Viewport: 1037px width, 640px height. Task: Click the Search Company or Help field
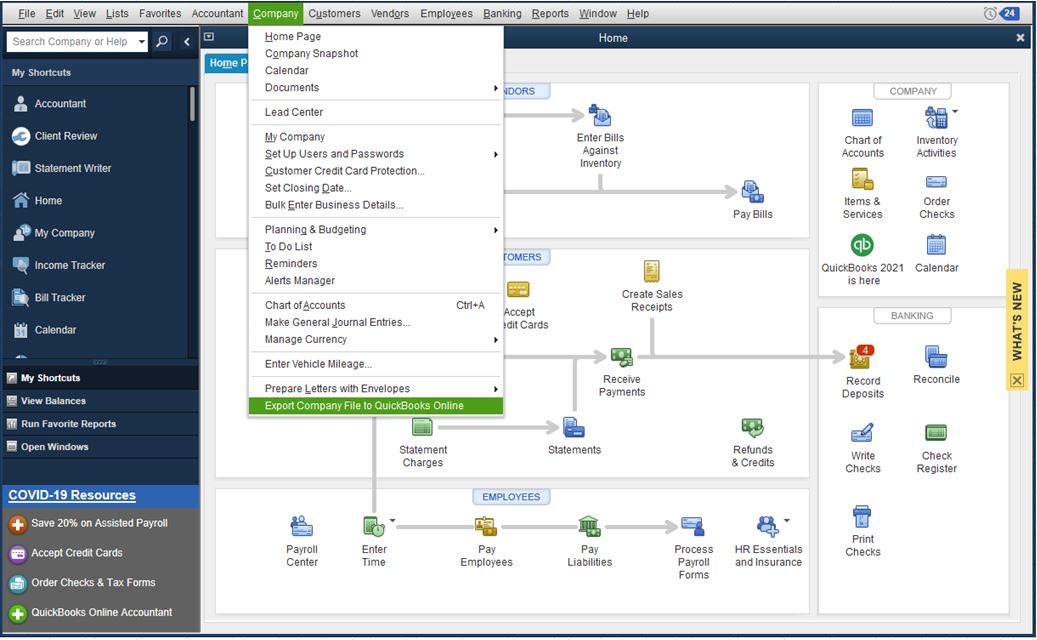[x=71, y=42]
